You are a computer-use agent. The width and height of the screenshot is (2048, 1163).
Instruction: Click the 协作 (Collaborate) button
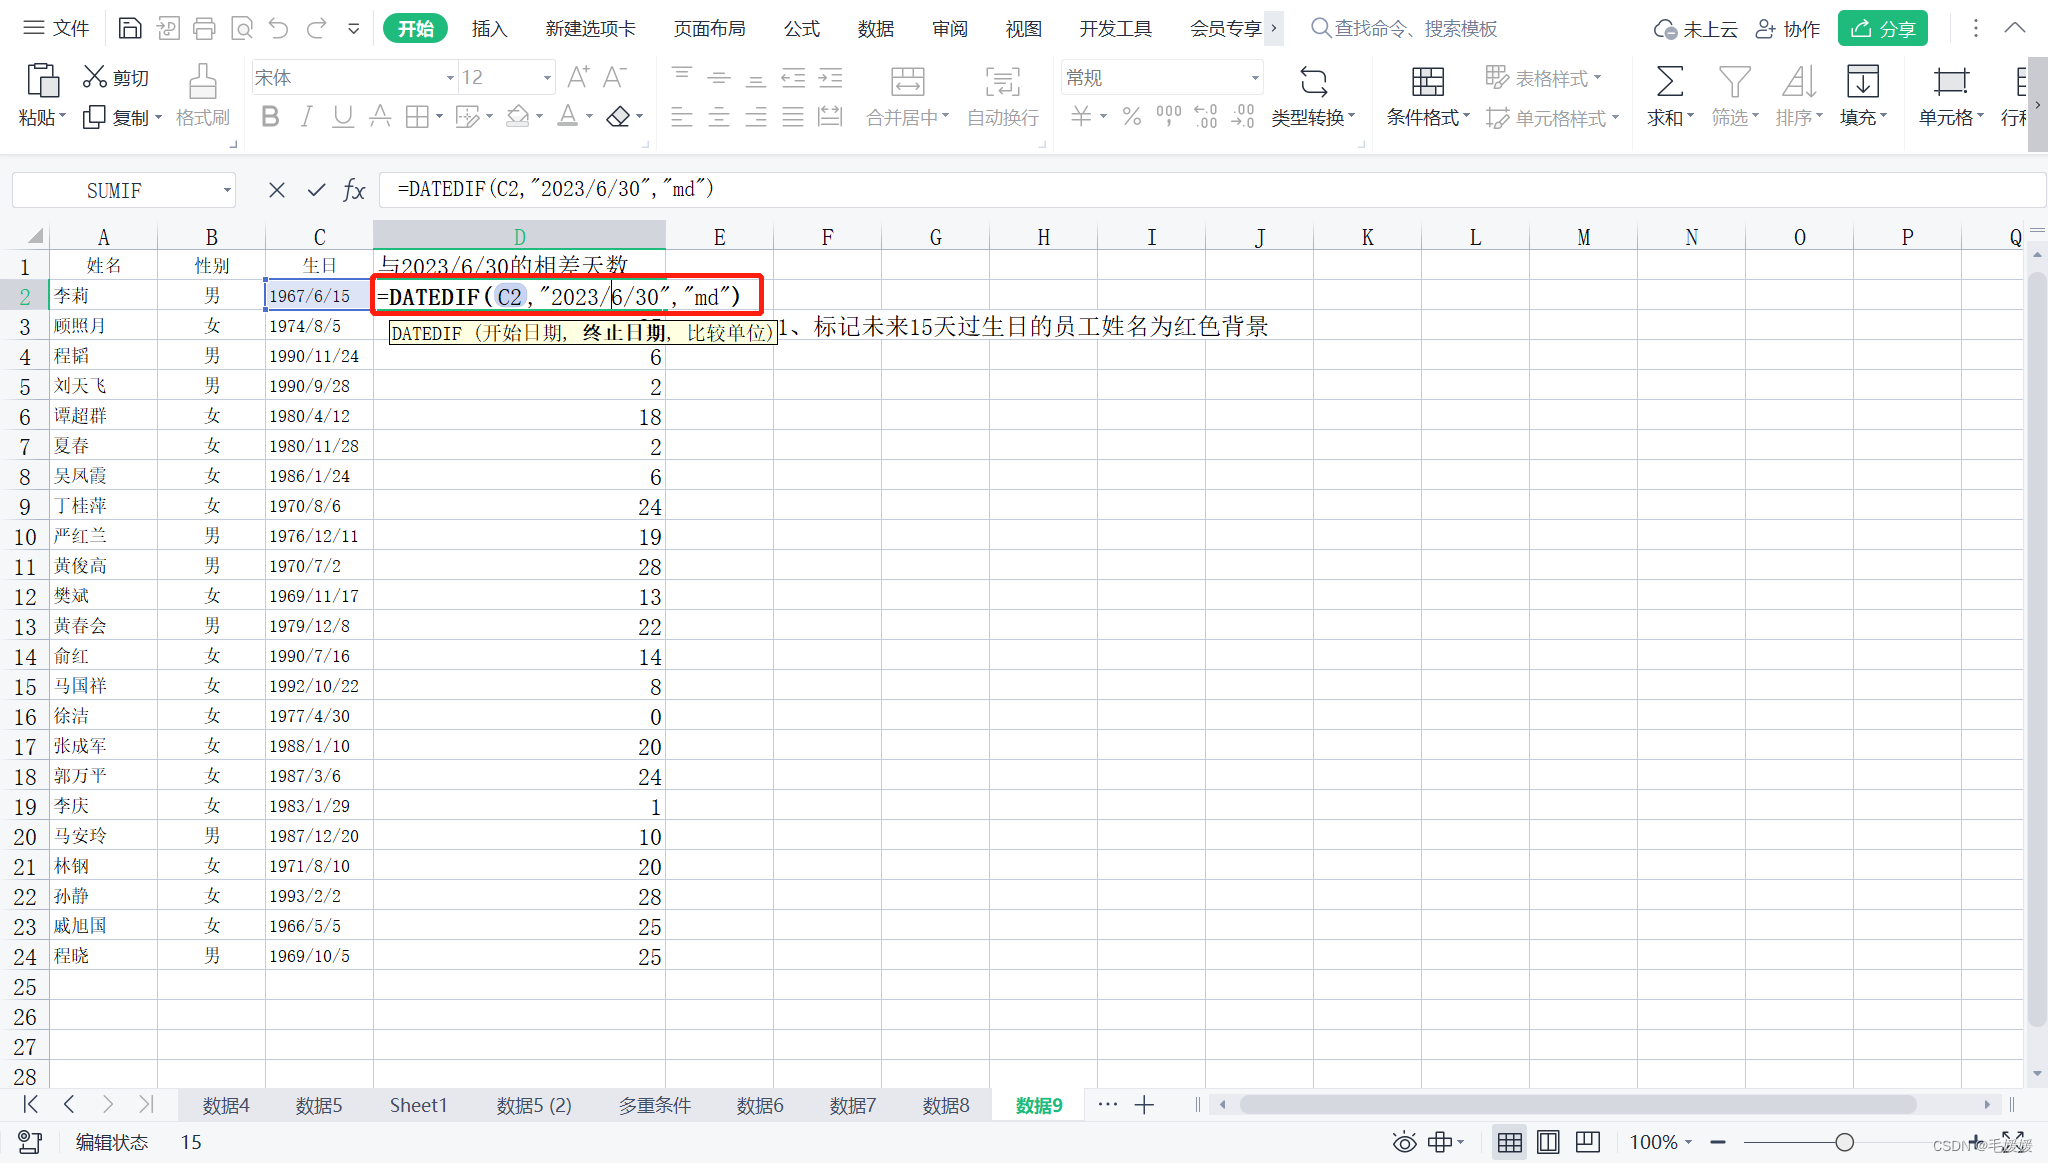(x=1789, y=28)
